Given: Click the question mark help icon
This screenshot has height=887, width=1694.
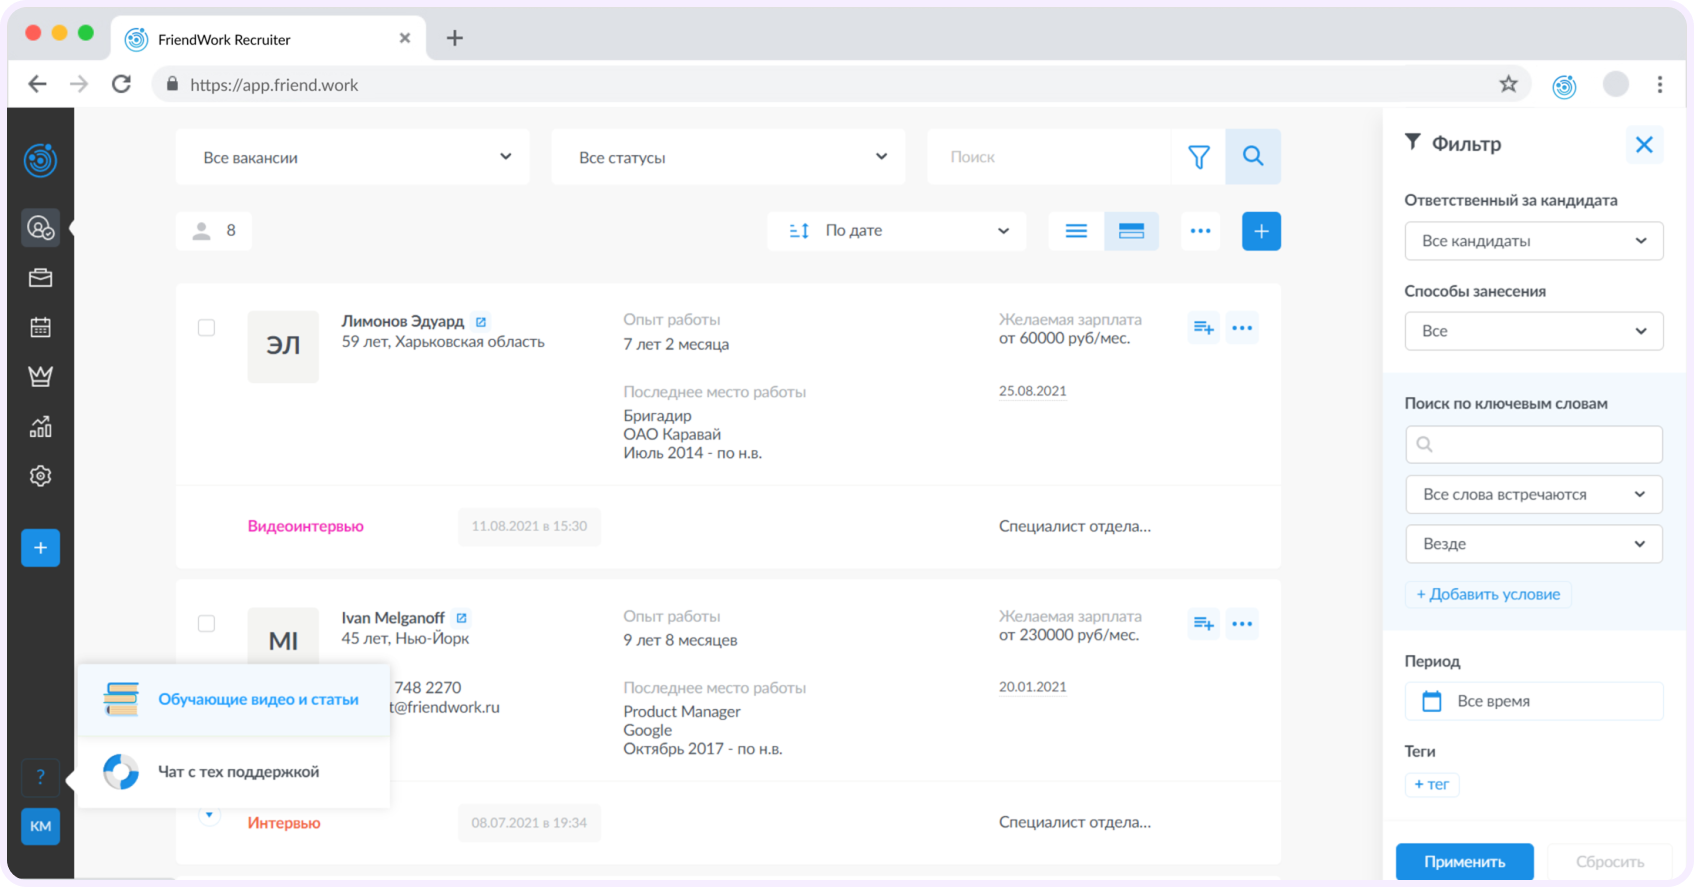Looking at the screenshot, I should coord(41,777).
